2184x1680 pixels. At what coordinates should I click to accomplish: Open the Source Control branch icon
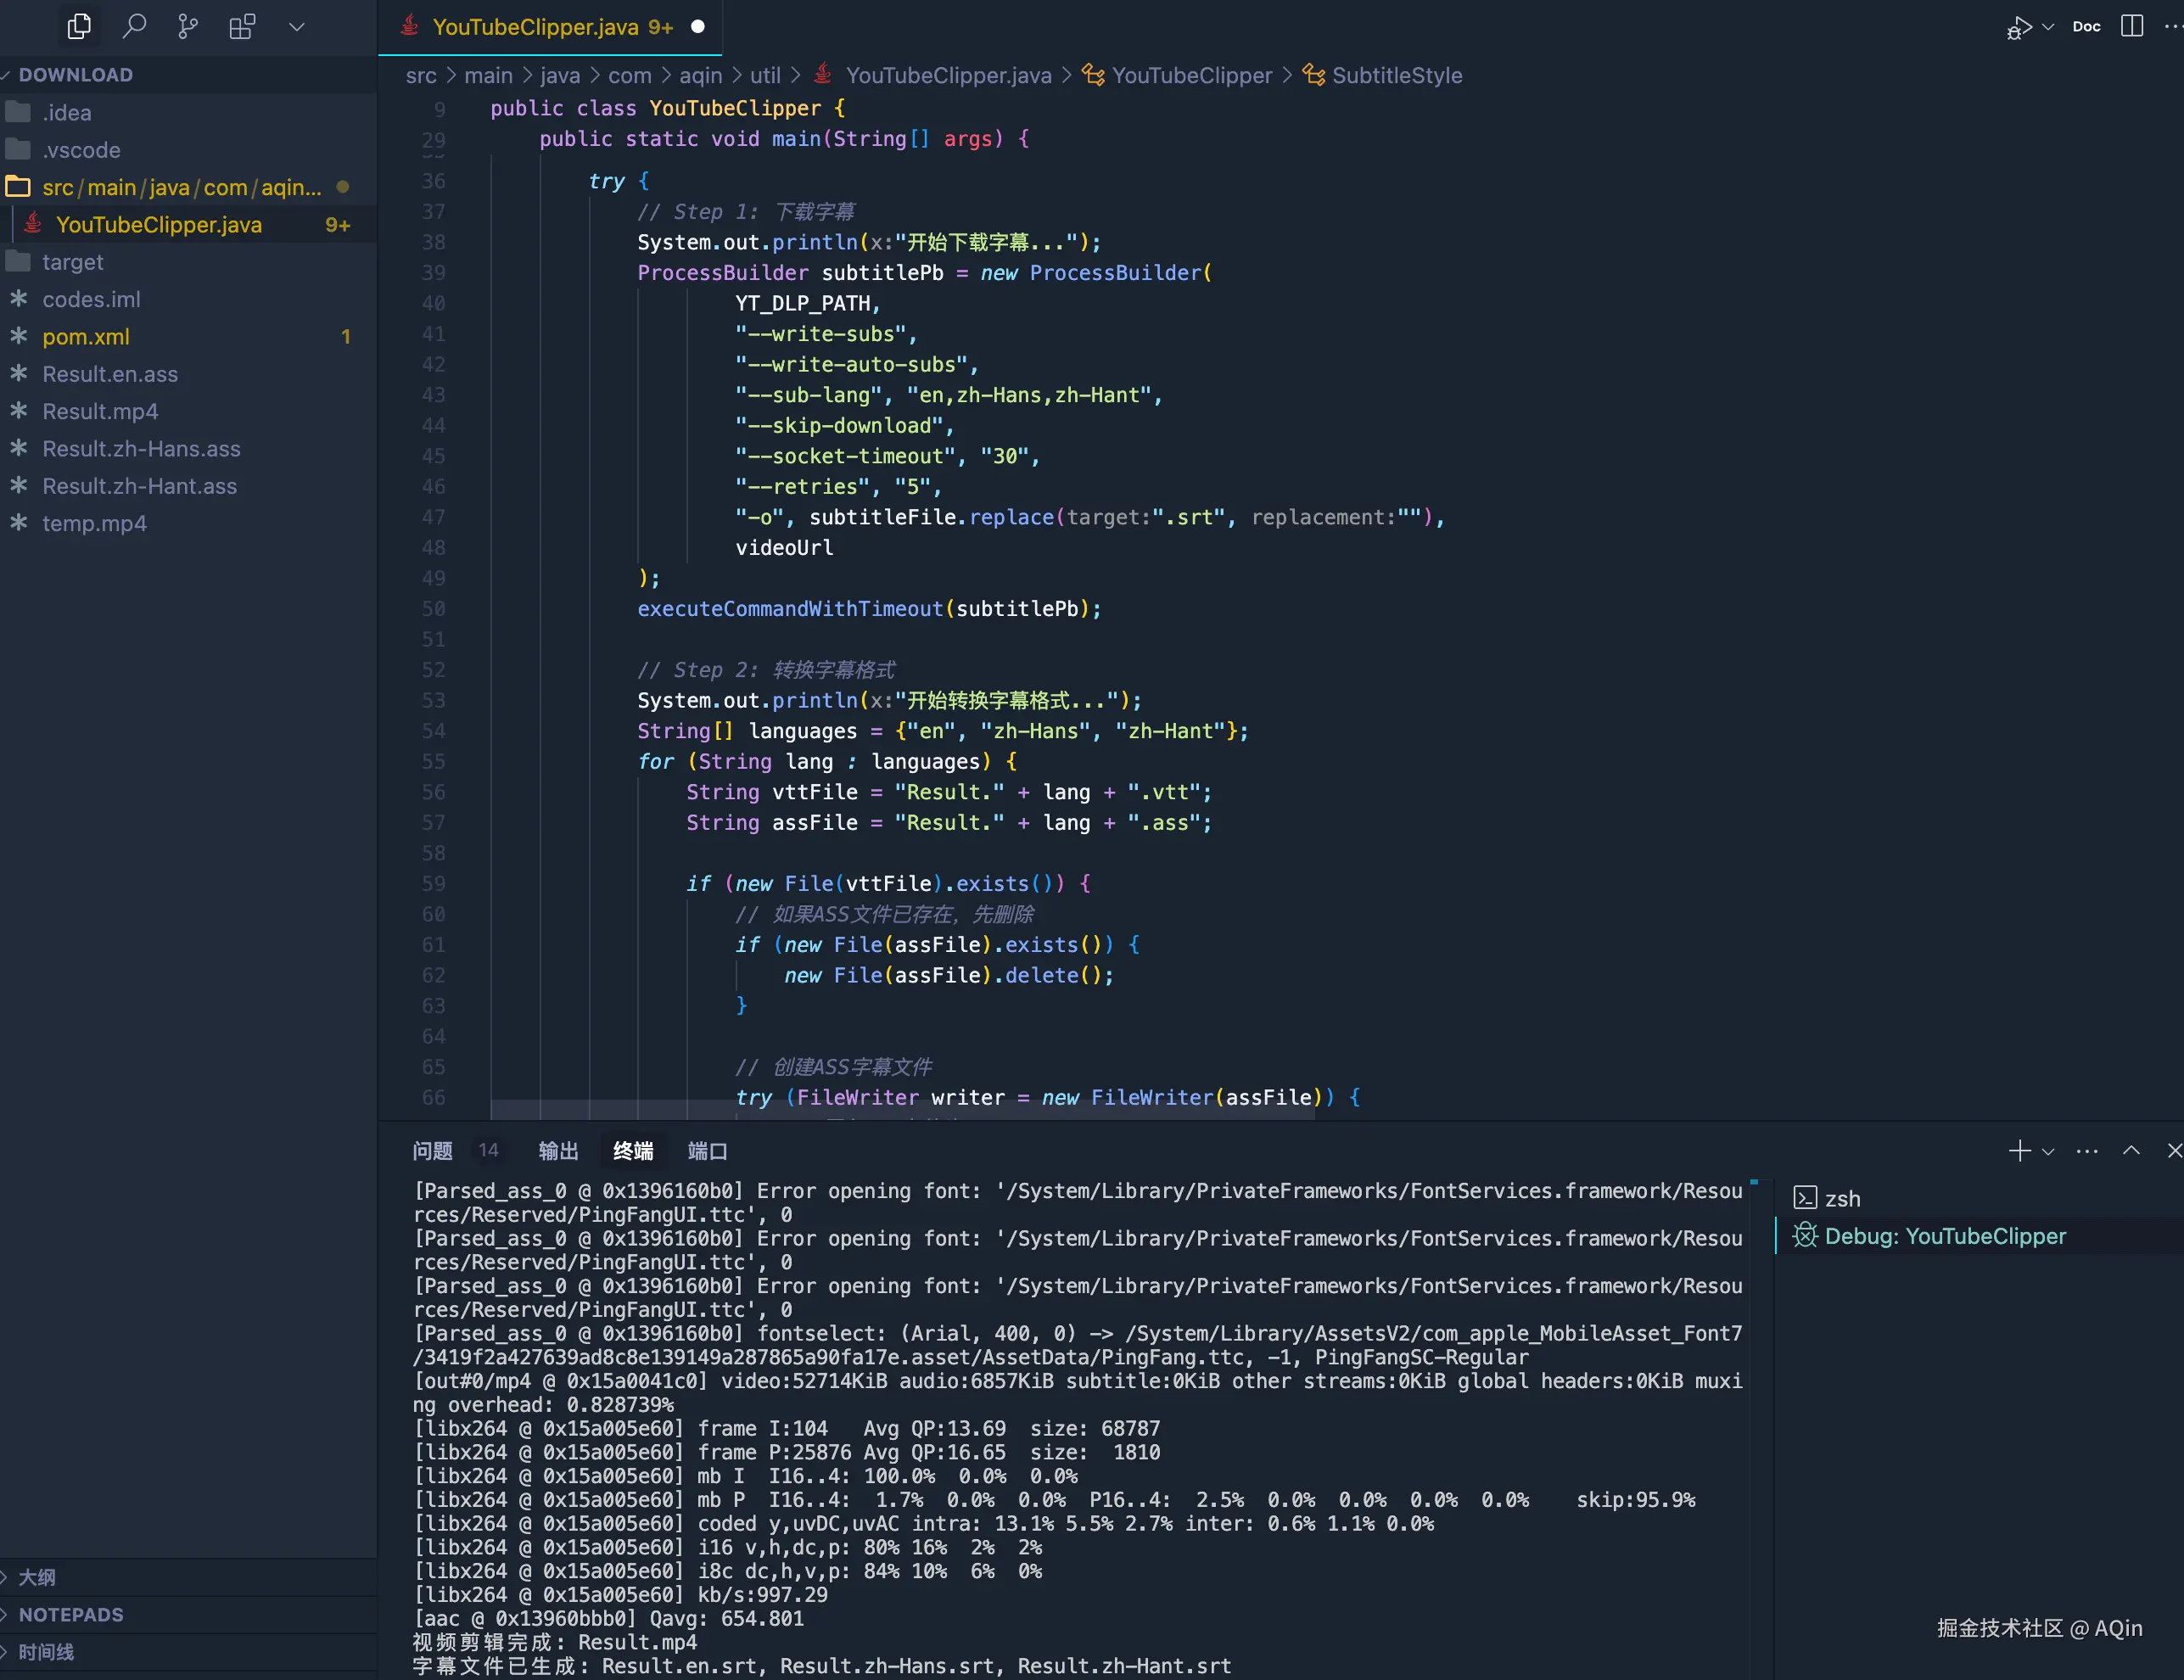point(187,27)
